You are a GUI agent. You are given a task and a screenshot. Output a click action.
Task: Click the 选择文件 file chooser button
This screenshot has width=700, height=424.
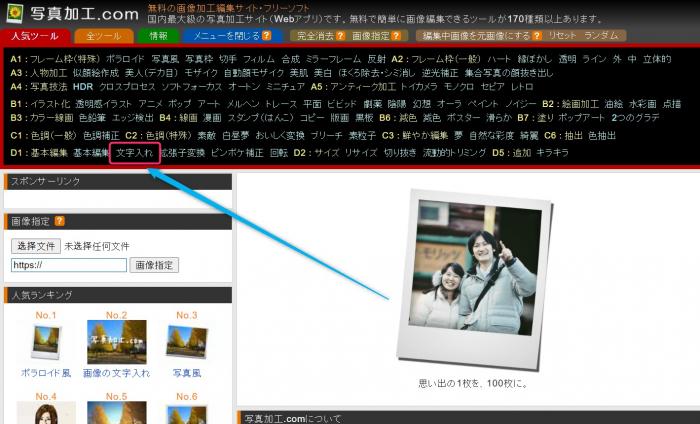36,246
